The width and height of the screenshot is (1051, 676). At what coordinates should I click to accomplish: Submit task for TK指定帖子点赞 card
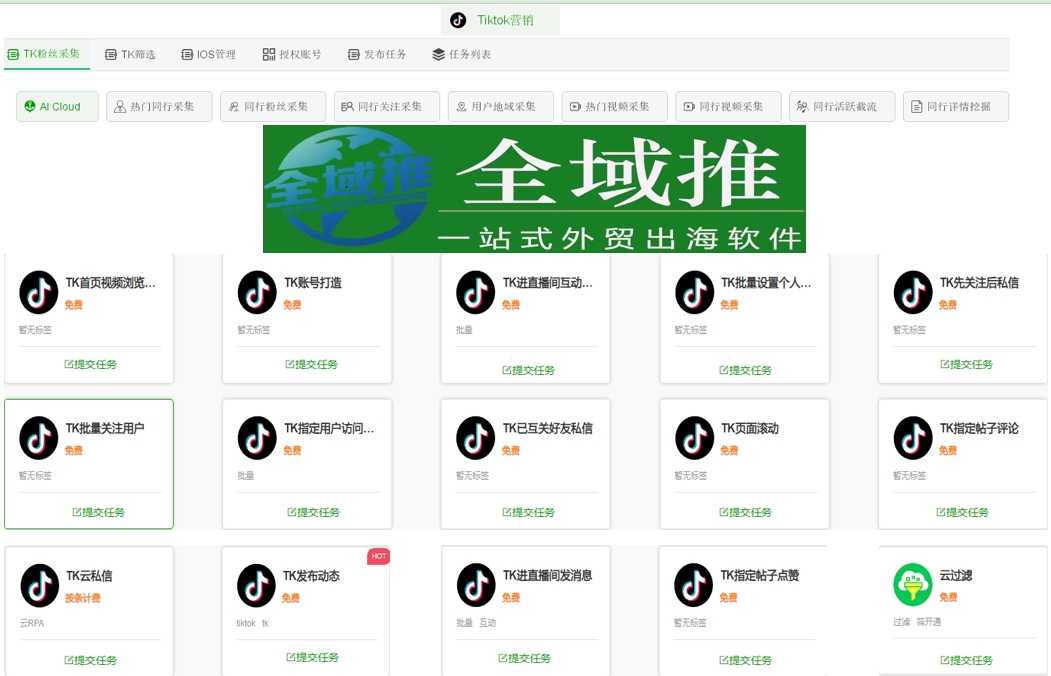745,660
